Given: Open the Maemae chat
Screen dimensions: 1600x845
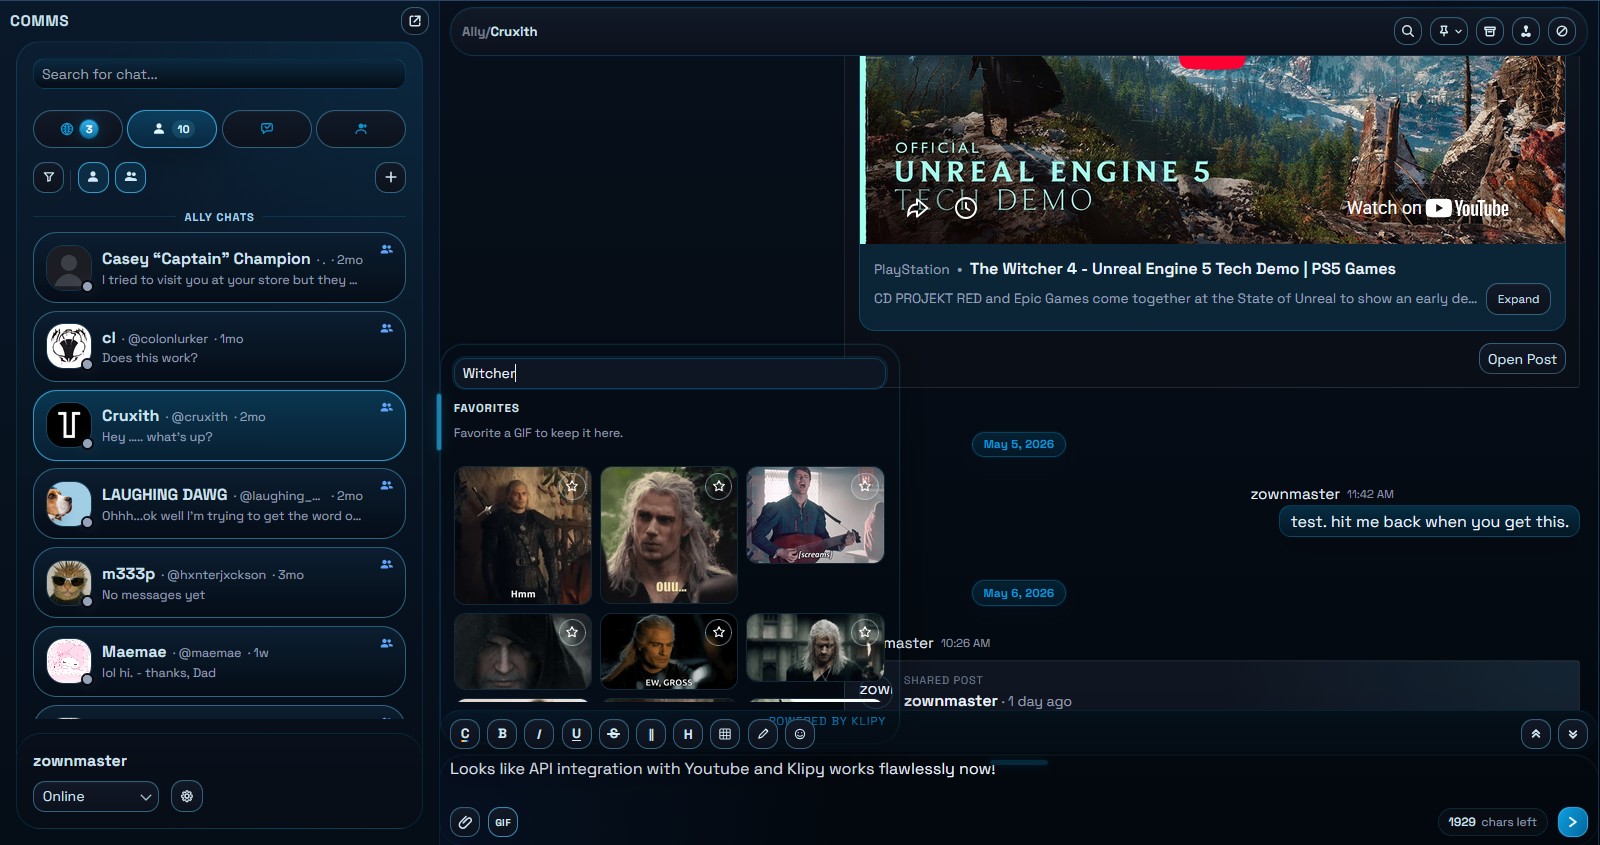Looking at the screenshot, I should click(219, 661).
